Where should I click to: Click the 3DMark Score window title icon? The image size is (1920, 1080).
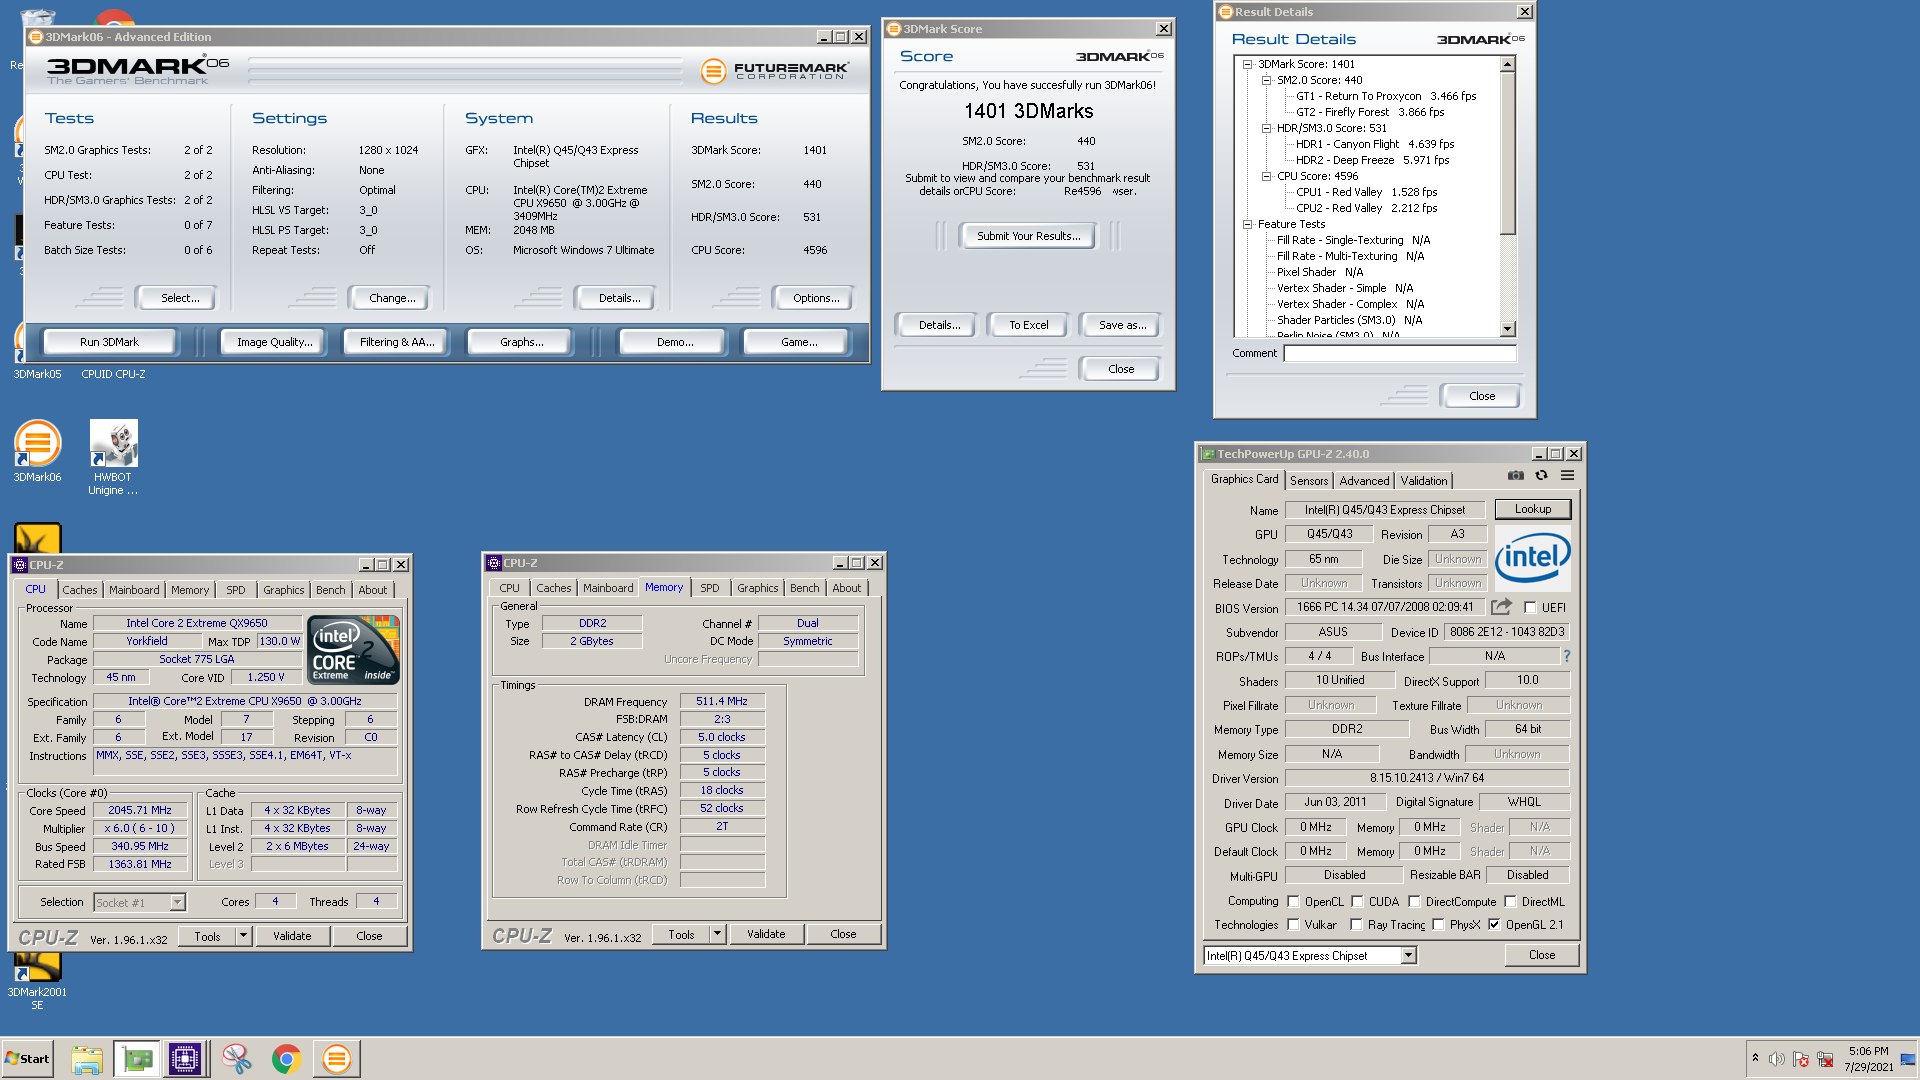tap(894, 29)
